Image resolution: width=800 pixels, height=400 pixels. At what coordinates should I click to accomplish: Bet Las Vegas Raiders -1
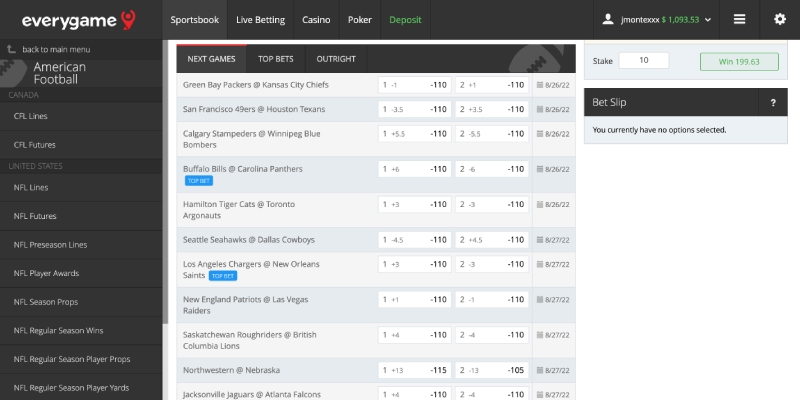[492, 300]
